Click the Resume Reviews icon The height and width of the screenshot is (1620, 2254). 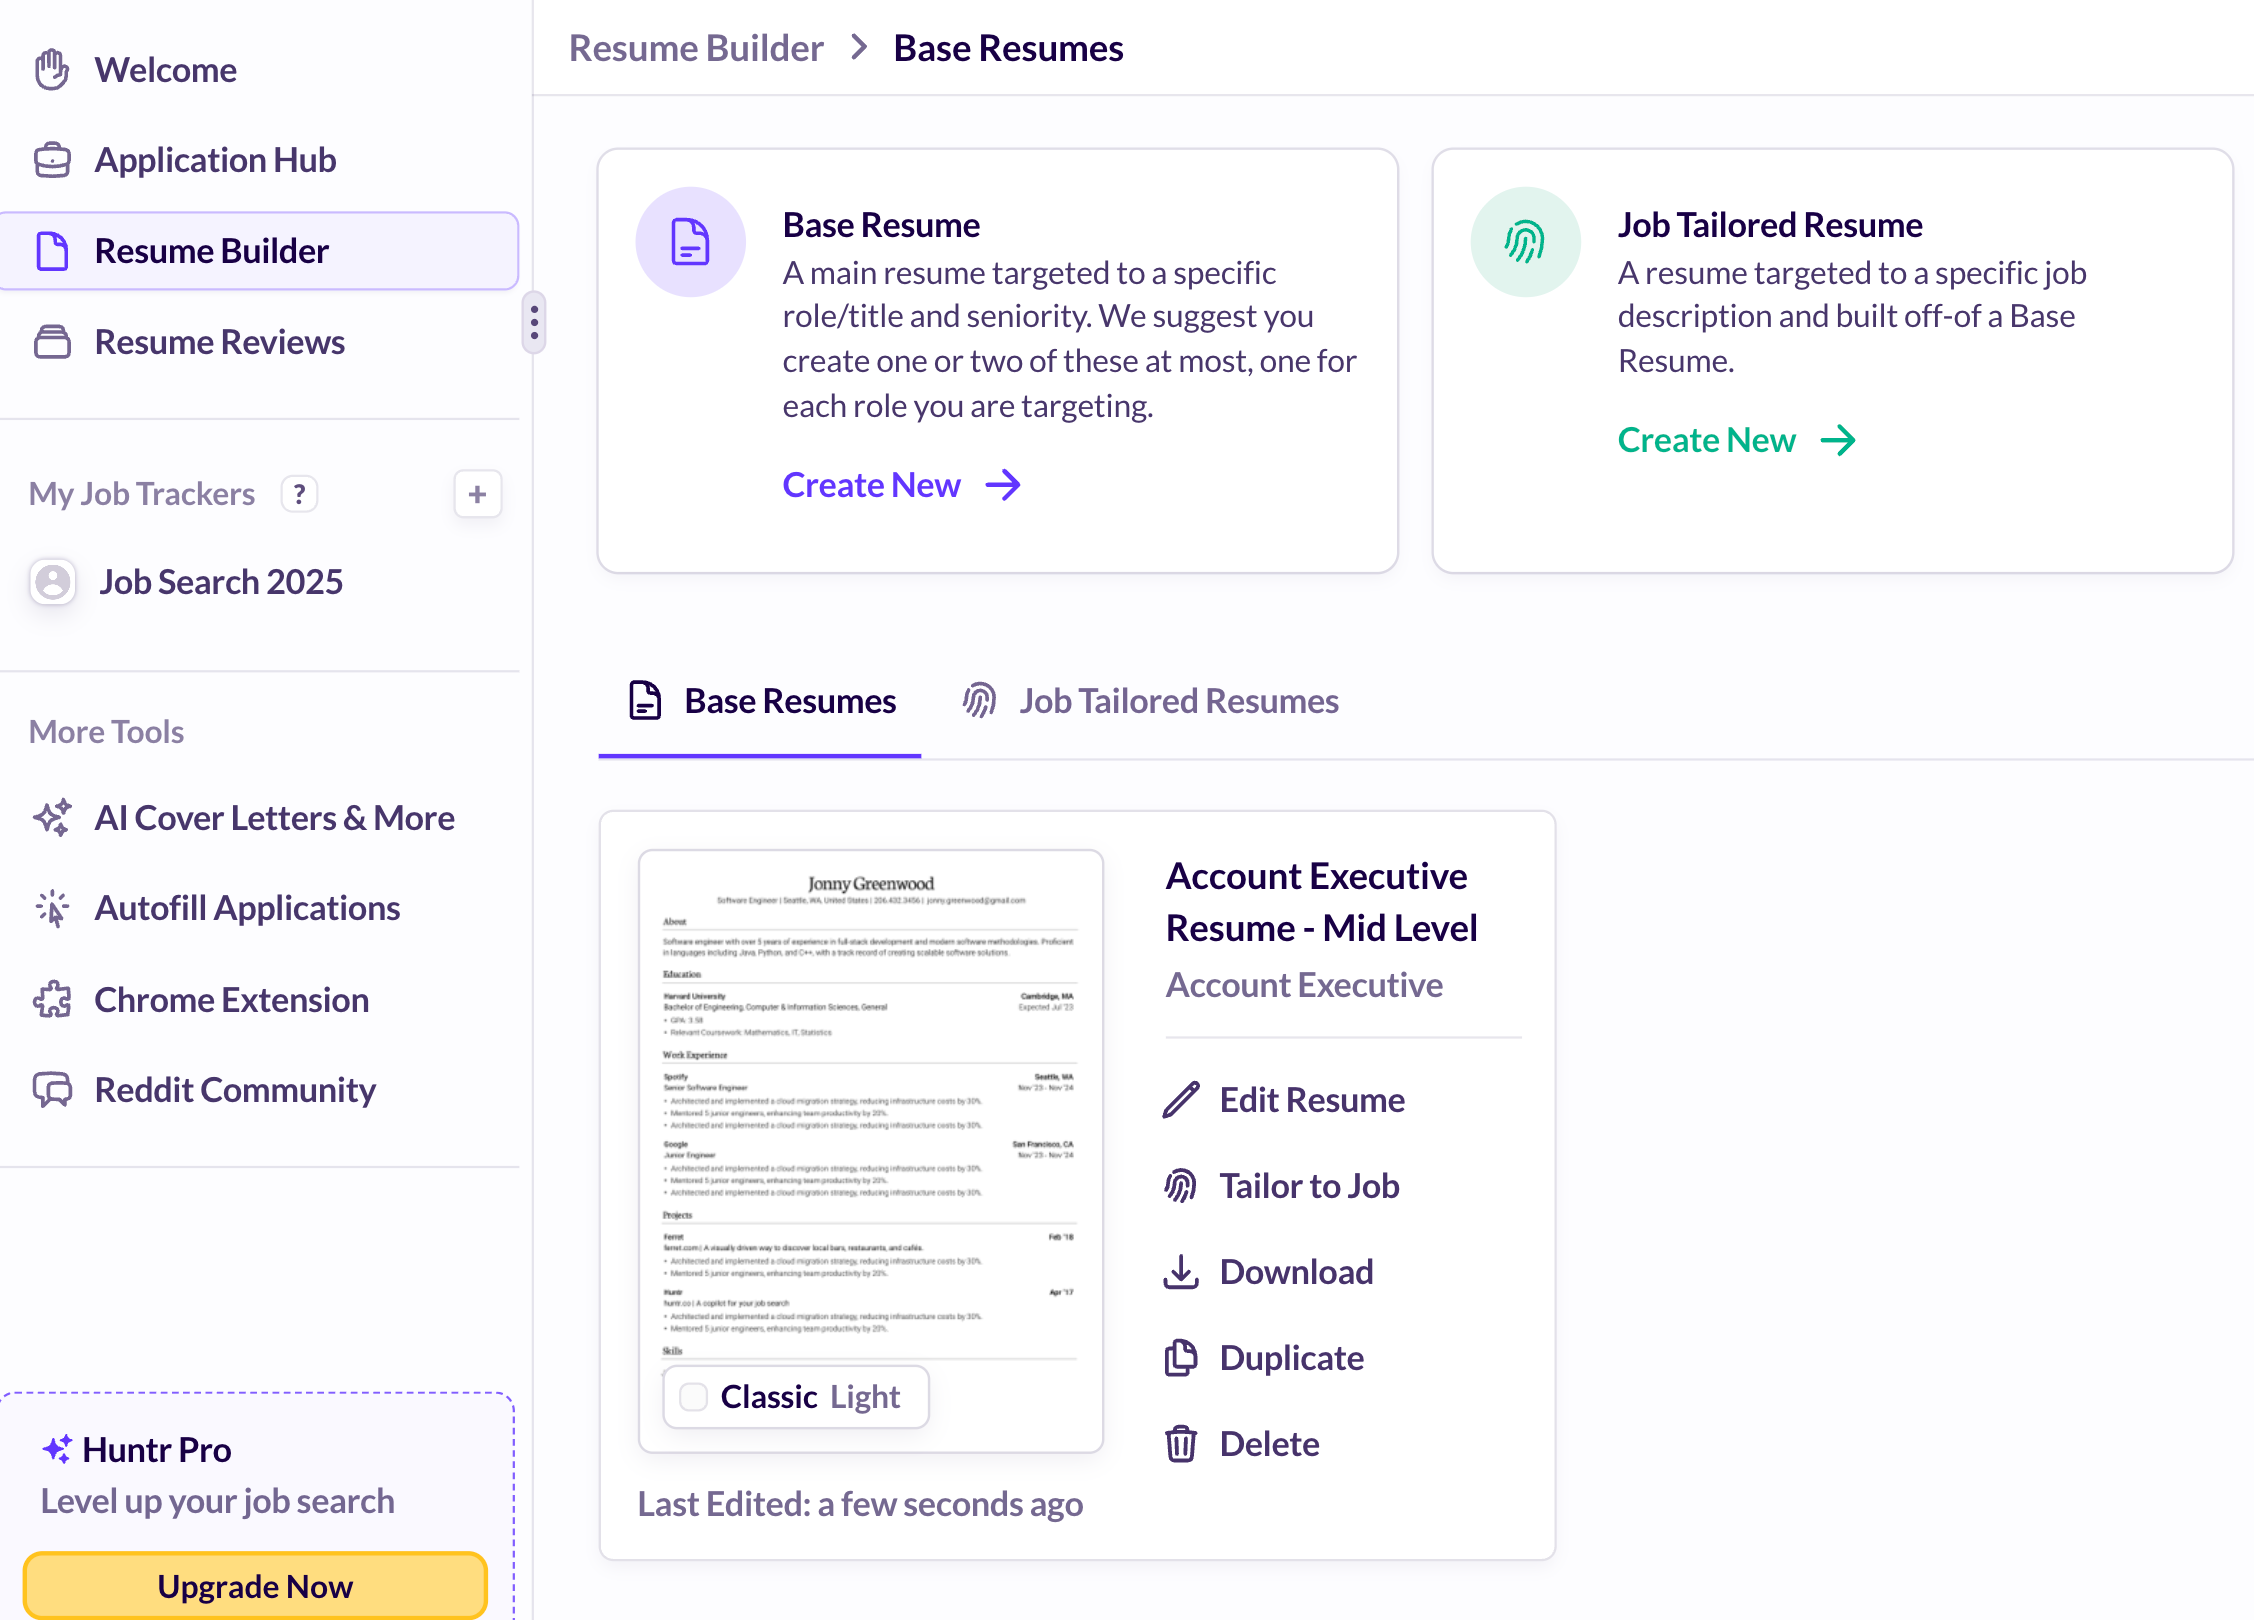(x=52, y=342)
